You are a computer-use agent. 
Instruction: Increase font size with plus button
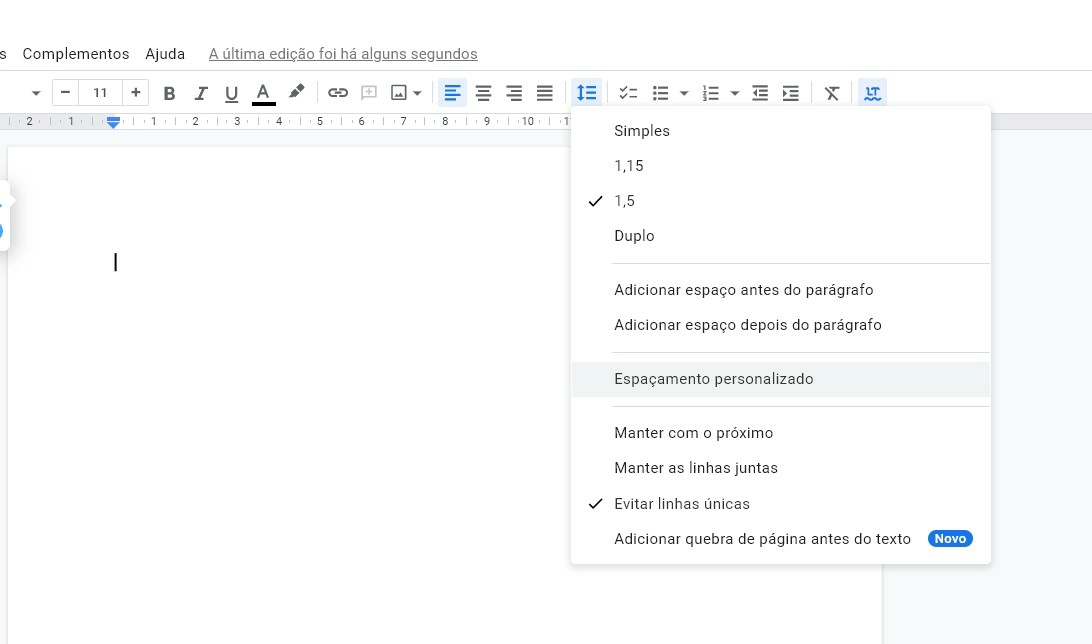coord(136,93)
